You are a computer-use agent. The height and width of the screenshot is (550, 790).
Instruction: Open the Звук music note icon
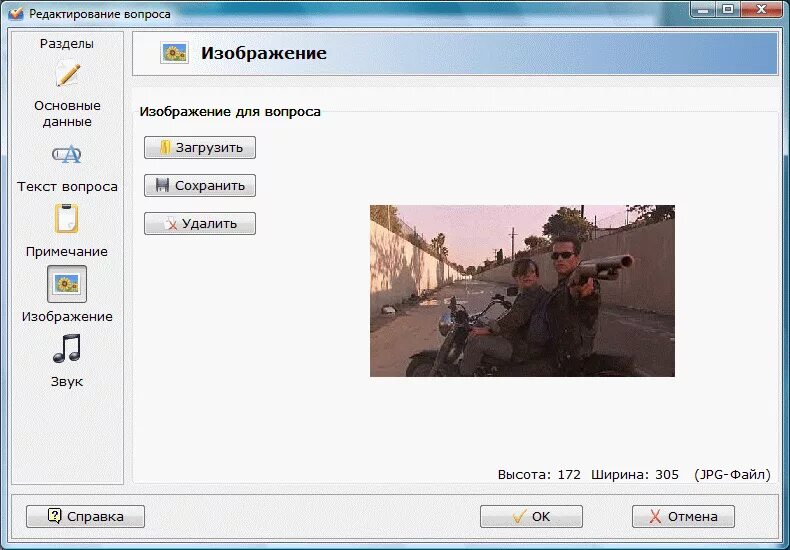(67, 349)
